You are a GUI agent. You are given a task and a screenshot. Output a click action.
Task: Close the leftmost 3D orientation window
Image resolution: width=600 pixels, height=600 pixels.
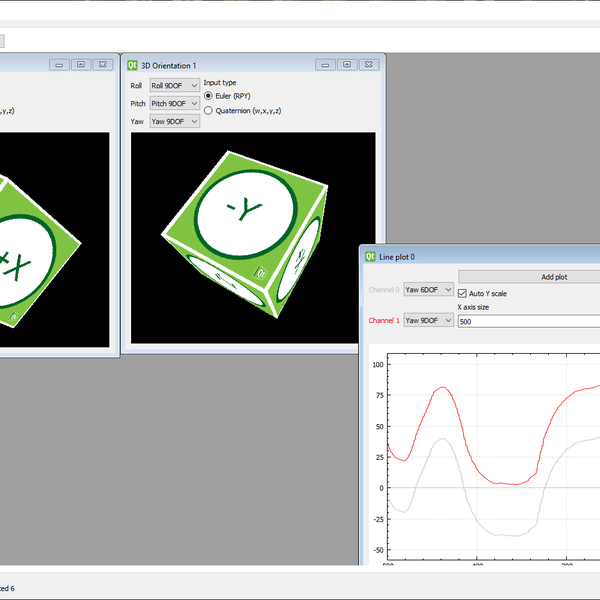coord(102,65)
